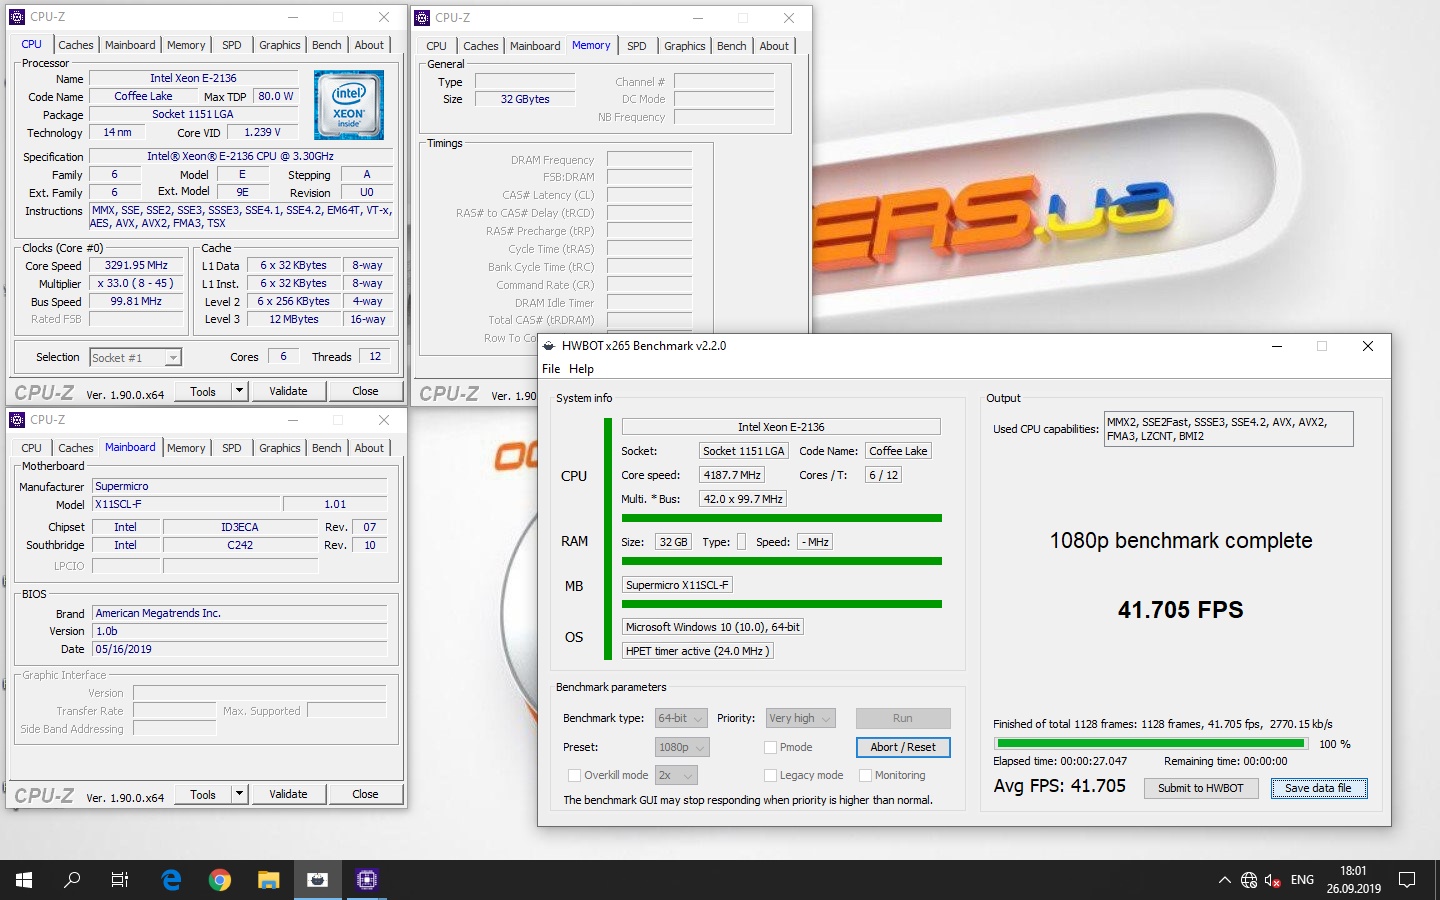The image size is (1440, 900).
Task: Click Tools button in Mainboard window
Action: (203, 794)
